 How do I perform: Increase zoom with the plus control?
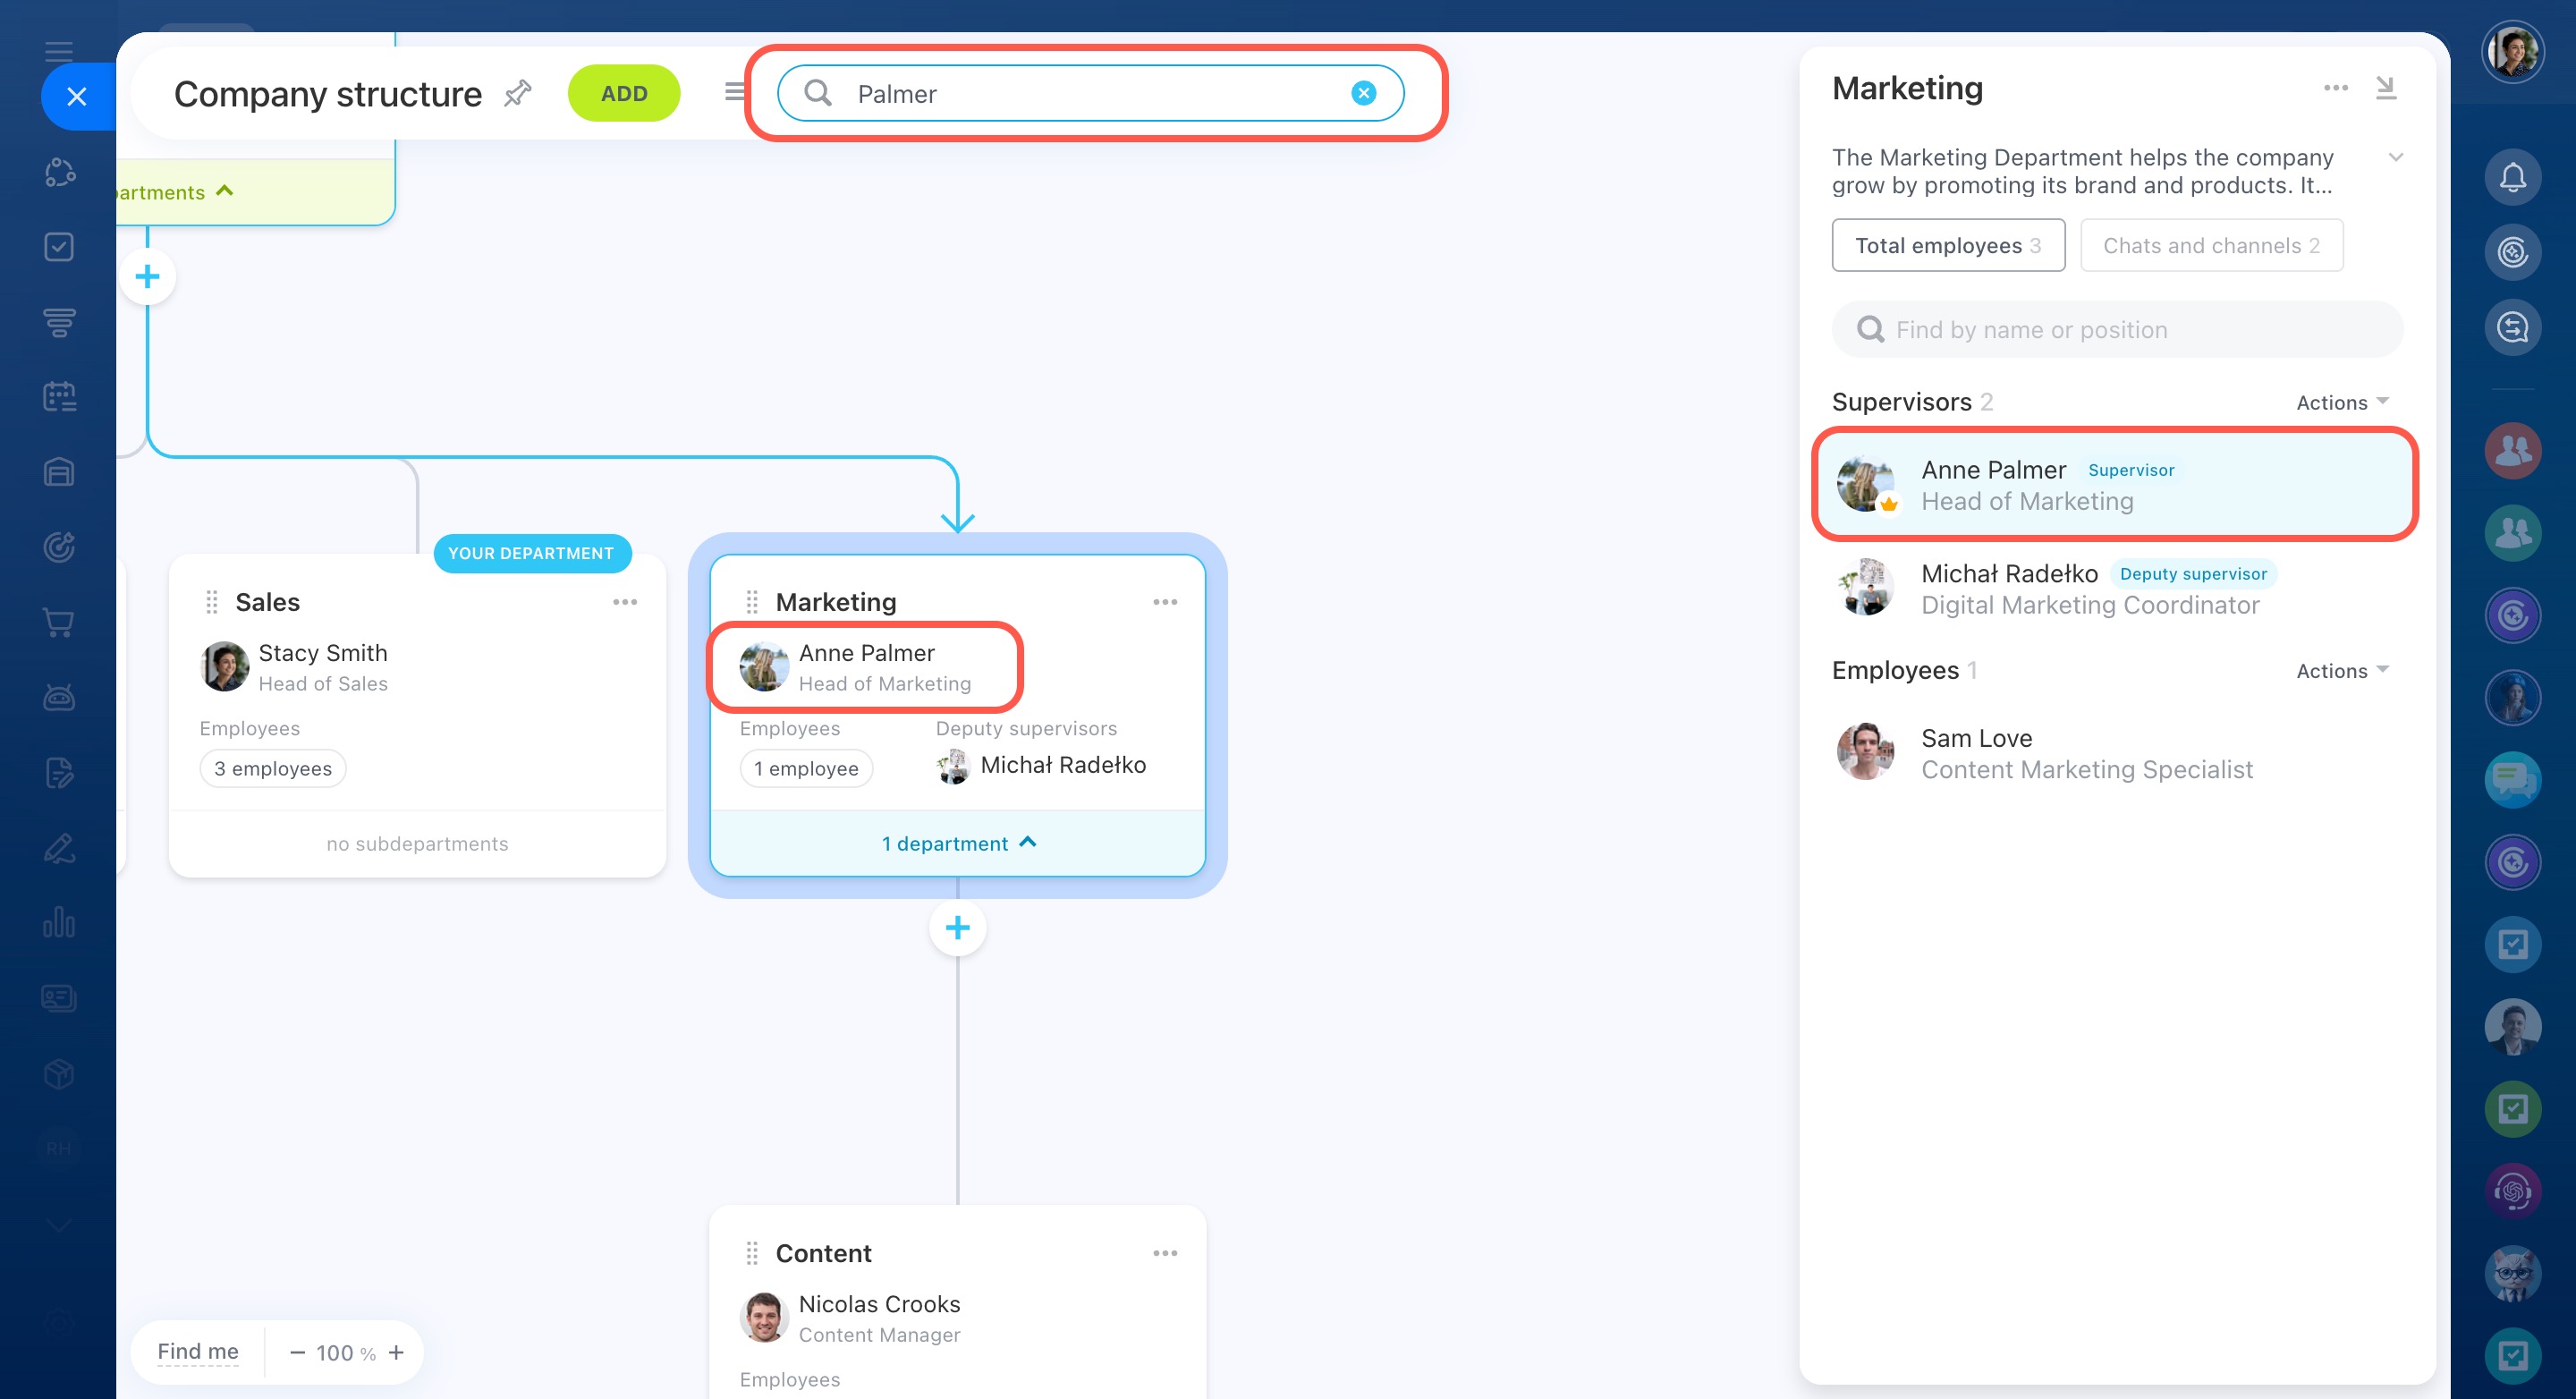pos(397,1352)
